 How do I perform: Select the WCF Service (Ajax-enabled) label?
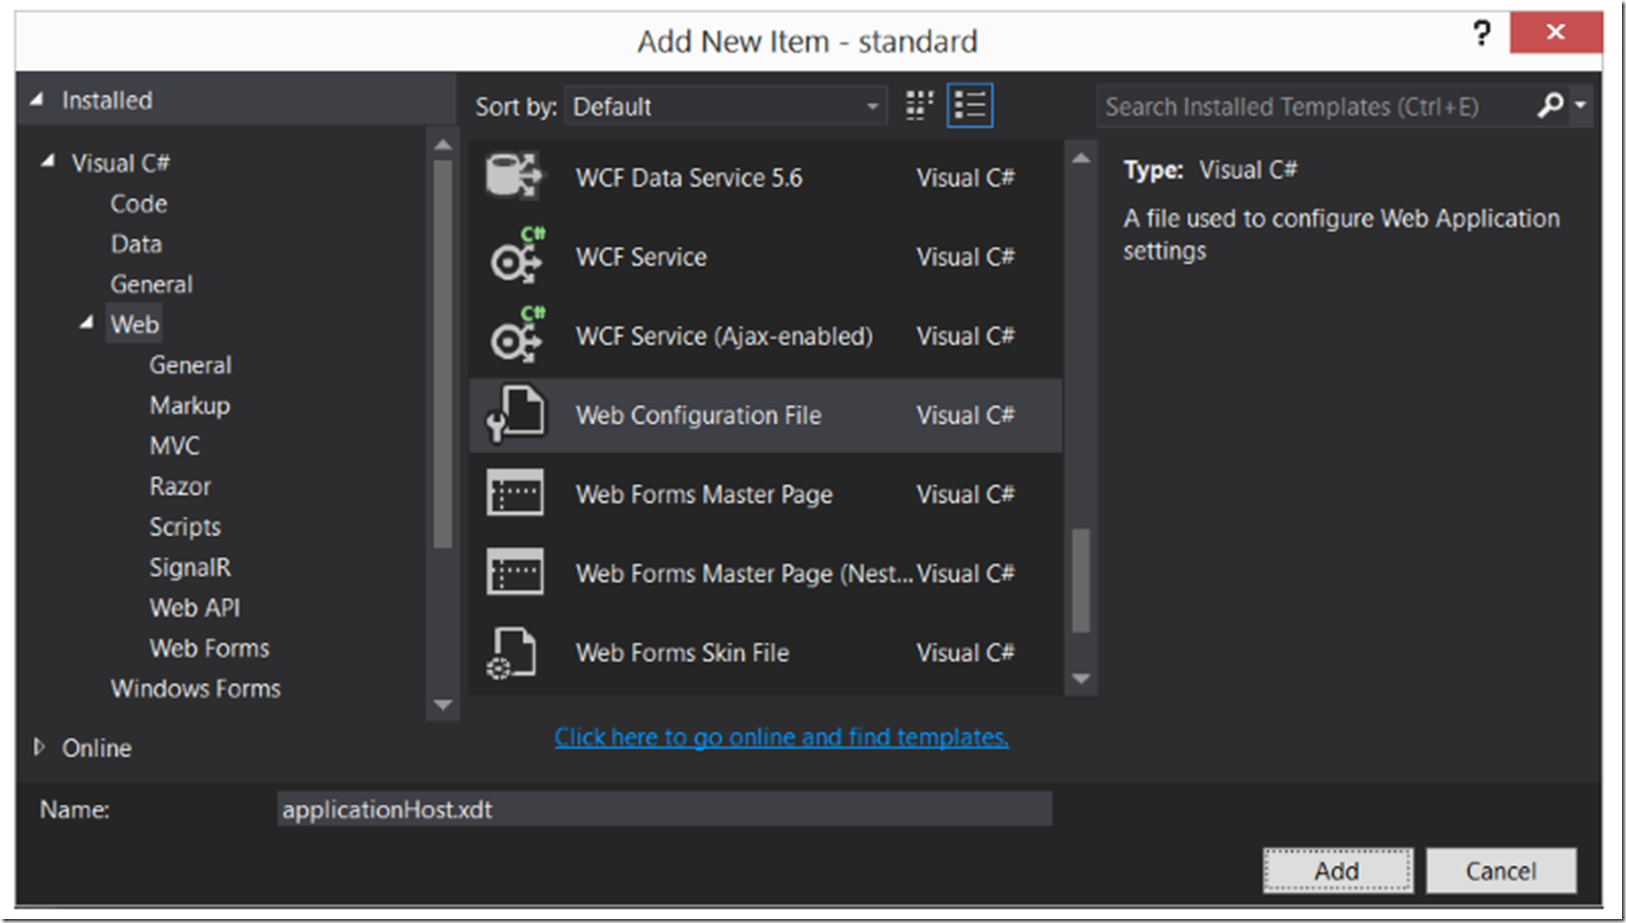724,336
